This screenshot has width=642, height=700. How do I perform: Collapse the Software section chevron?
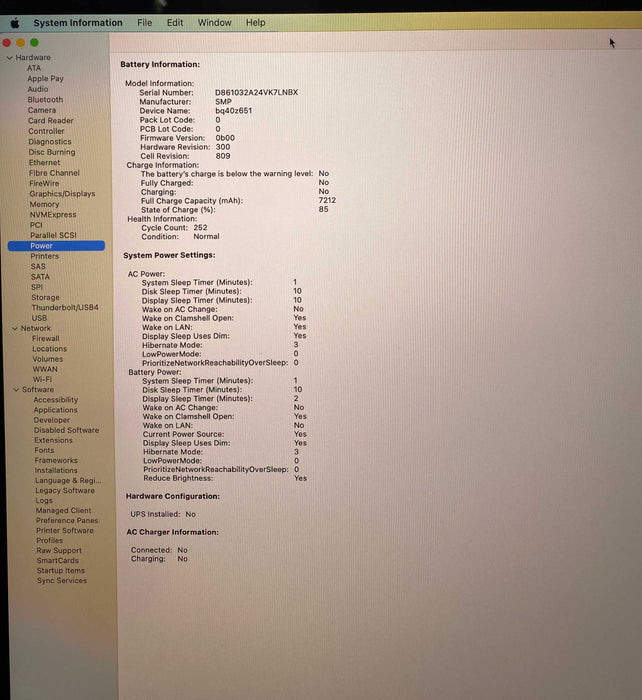(16, 390)
